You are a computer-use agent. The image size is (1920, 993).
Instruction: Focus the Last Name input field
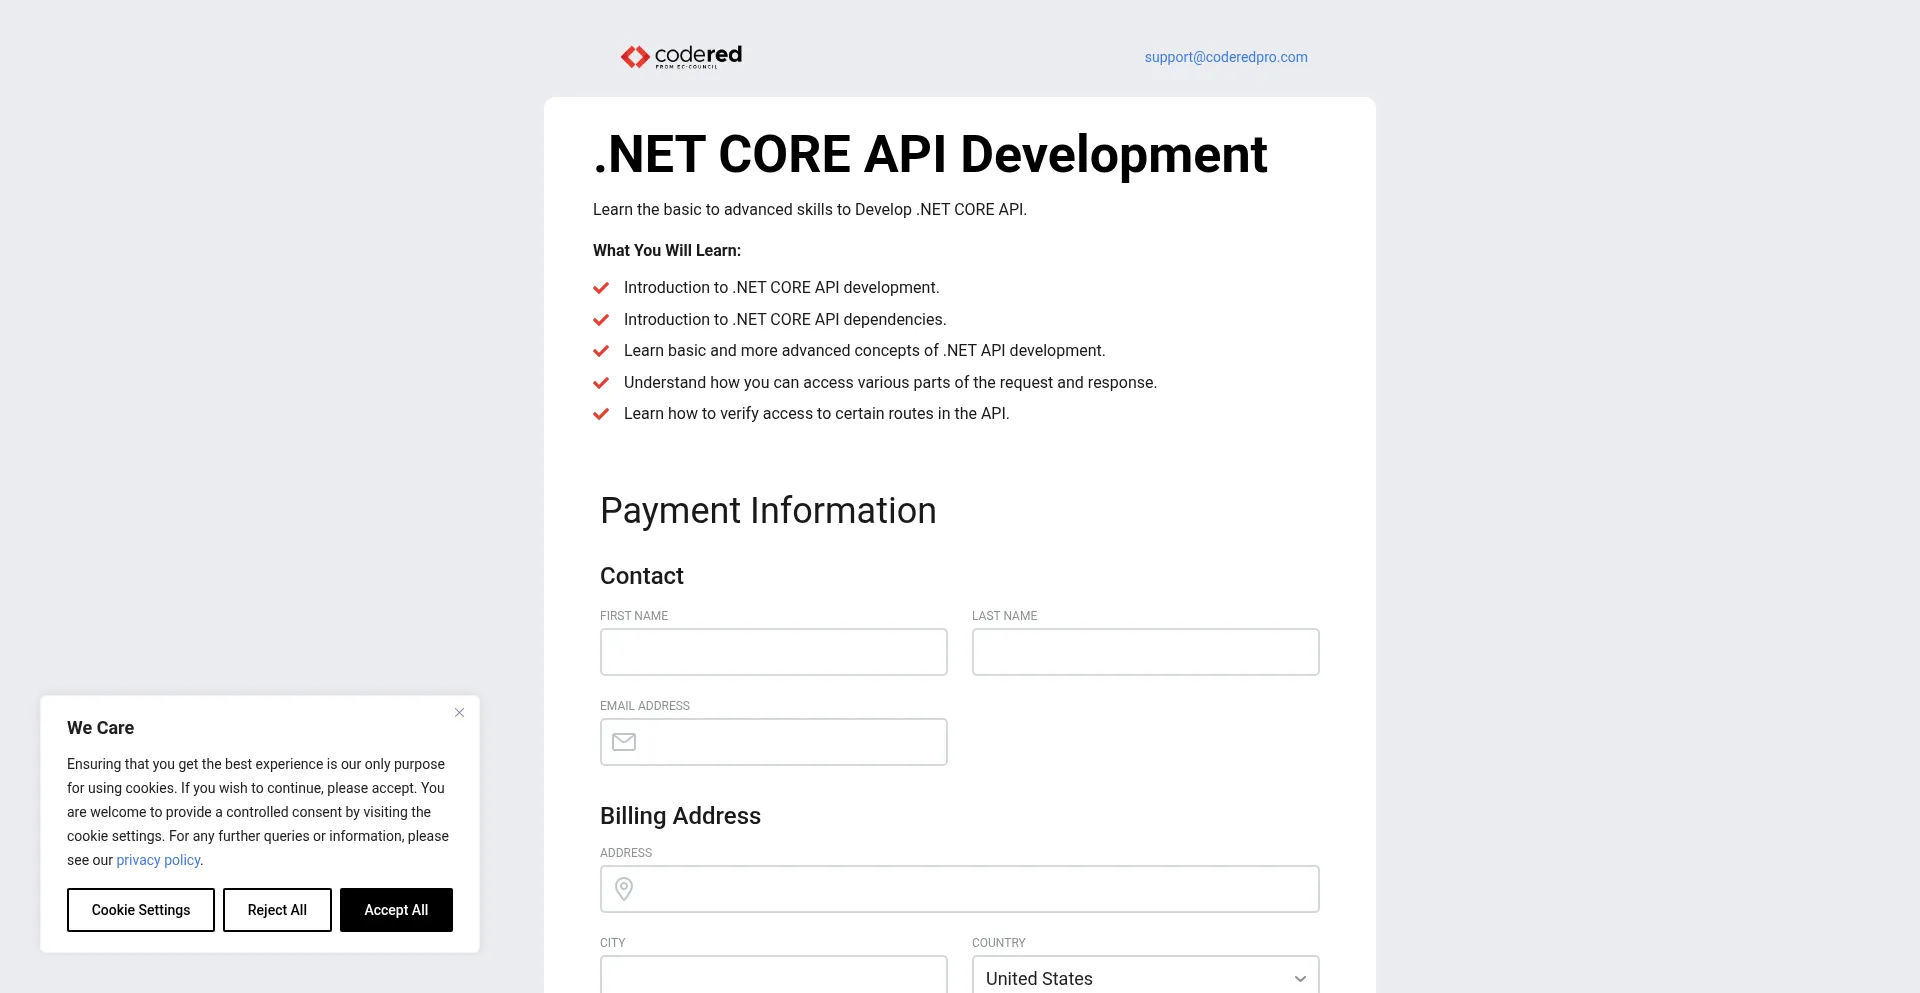pos(1145,652)
